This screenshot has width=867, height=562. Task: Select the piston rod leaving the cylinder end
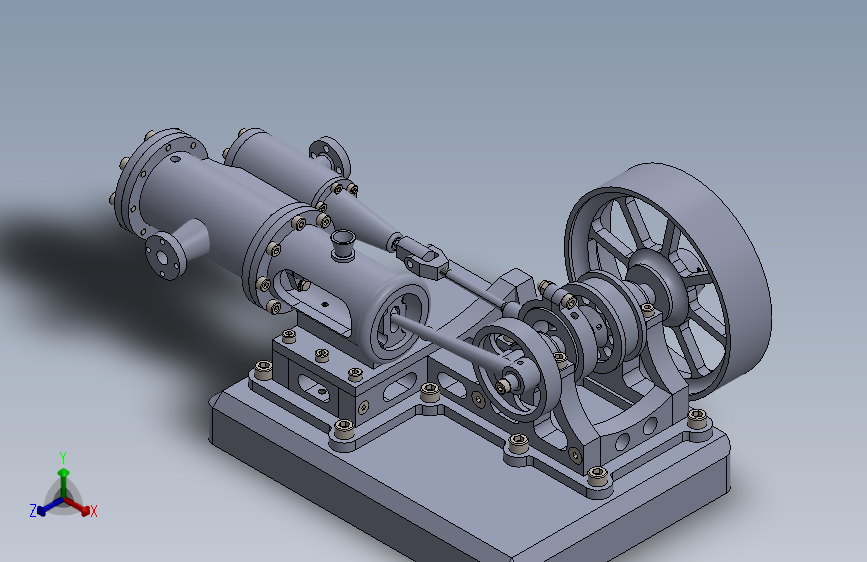click(448, 342)
